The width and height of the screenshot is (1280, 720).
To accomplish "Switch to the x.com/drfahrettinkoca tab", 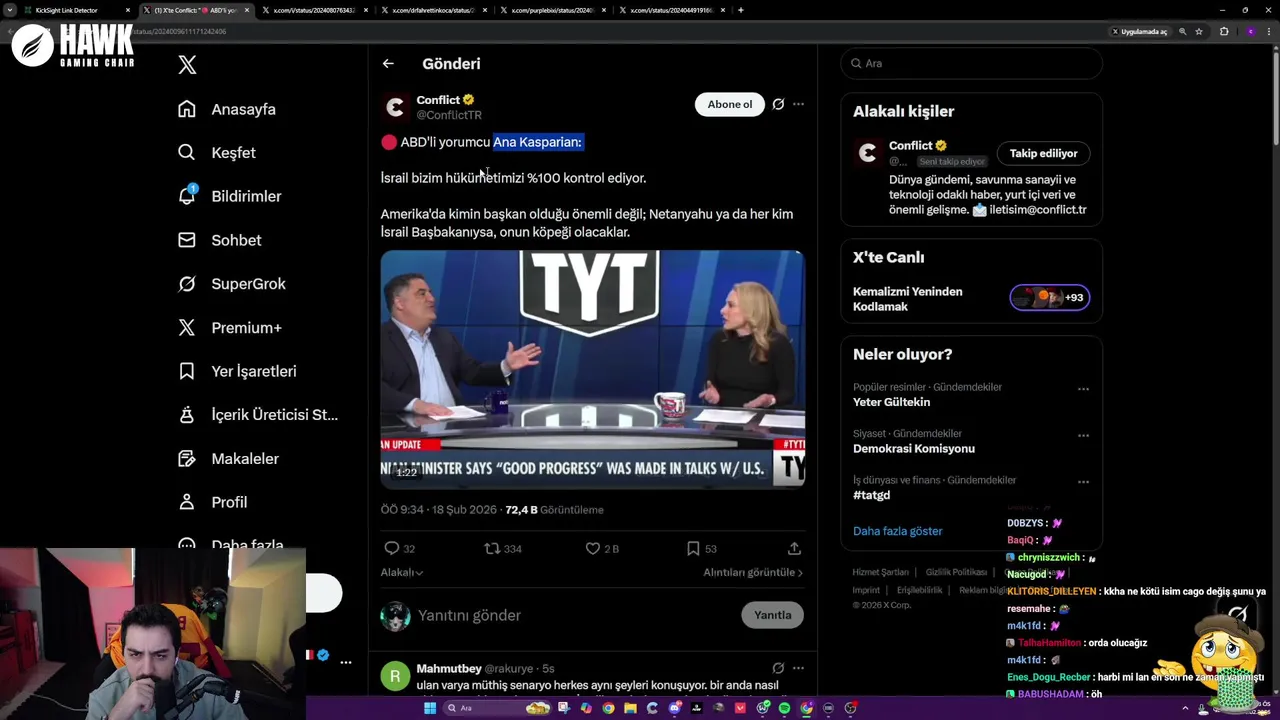I will click(432, 10).
